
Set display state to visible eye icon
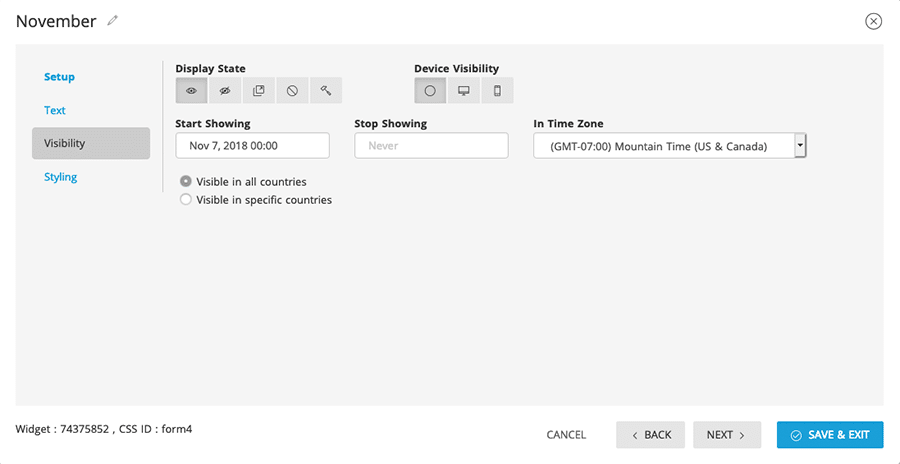click(x=192, y=91)
